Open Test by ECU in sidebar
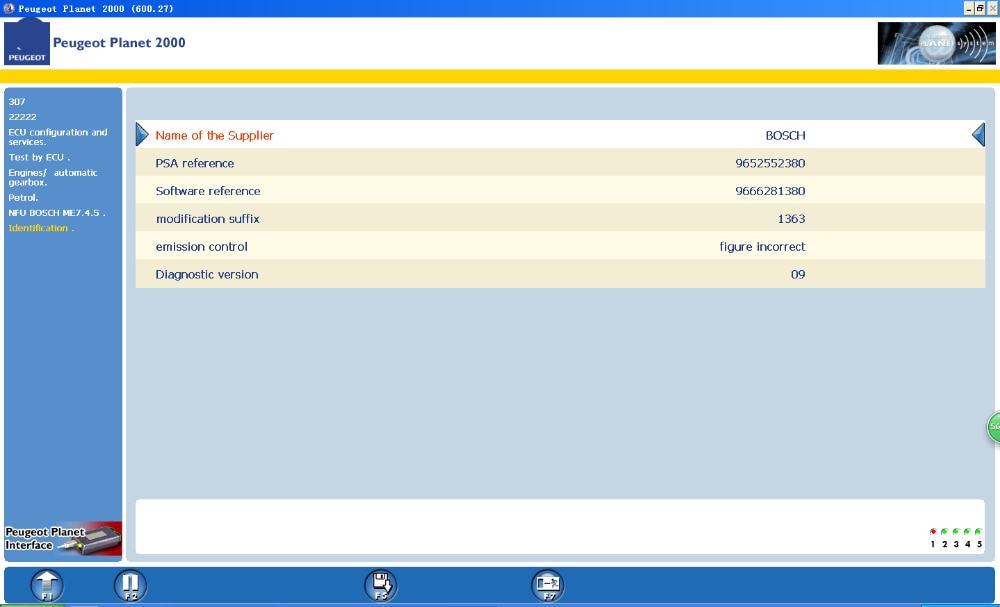 pyautogui.click(x=39, y=157)
